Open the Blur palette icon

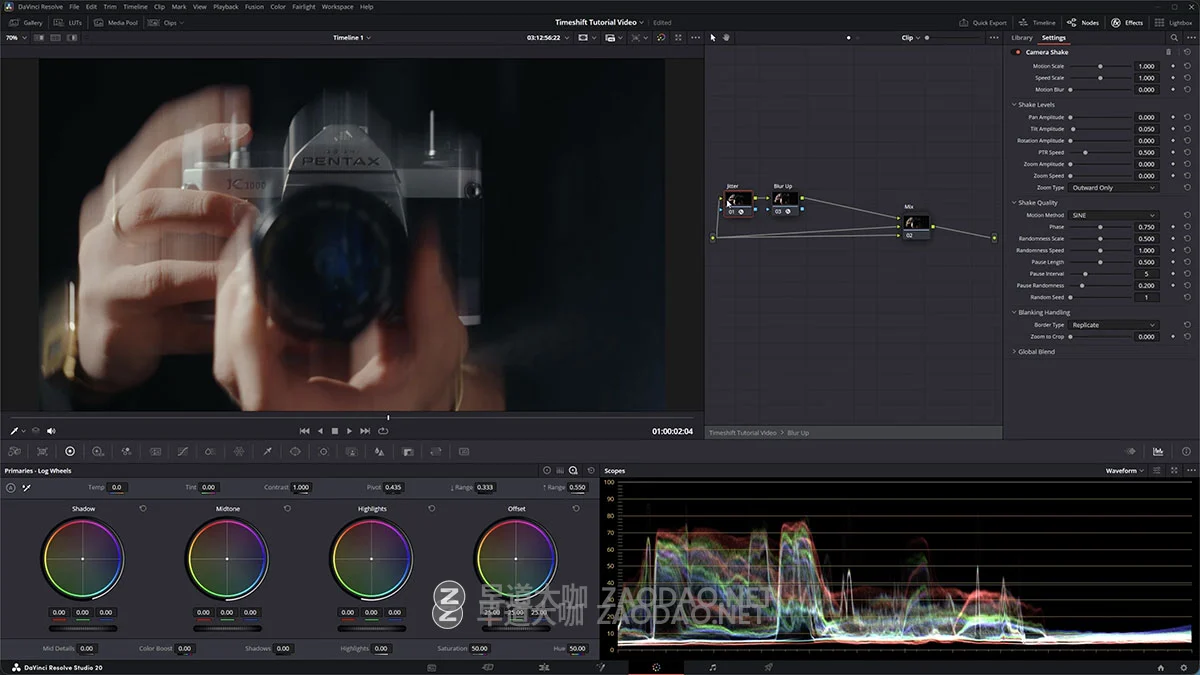point(379,451)
